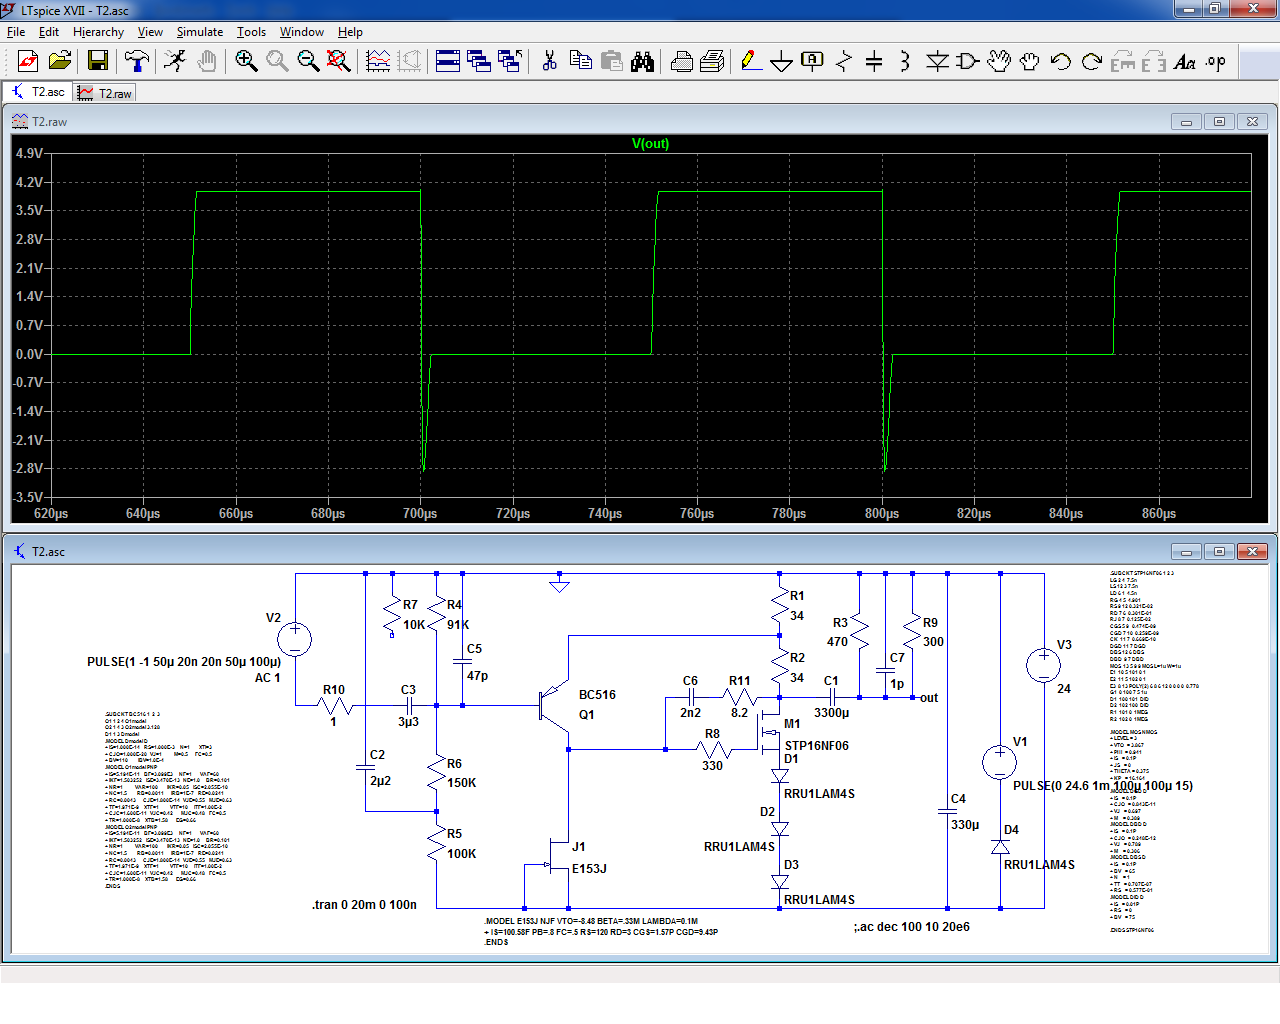This screenshot has width=1280, height=1024.
Task: Maximize the T2.raw waveform window
Action: (1219, 121)
